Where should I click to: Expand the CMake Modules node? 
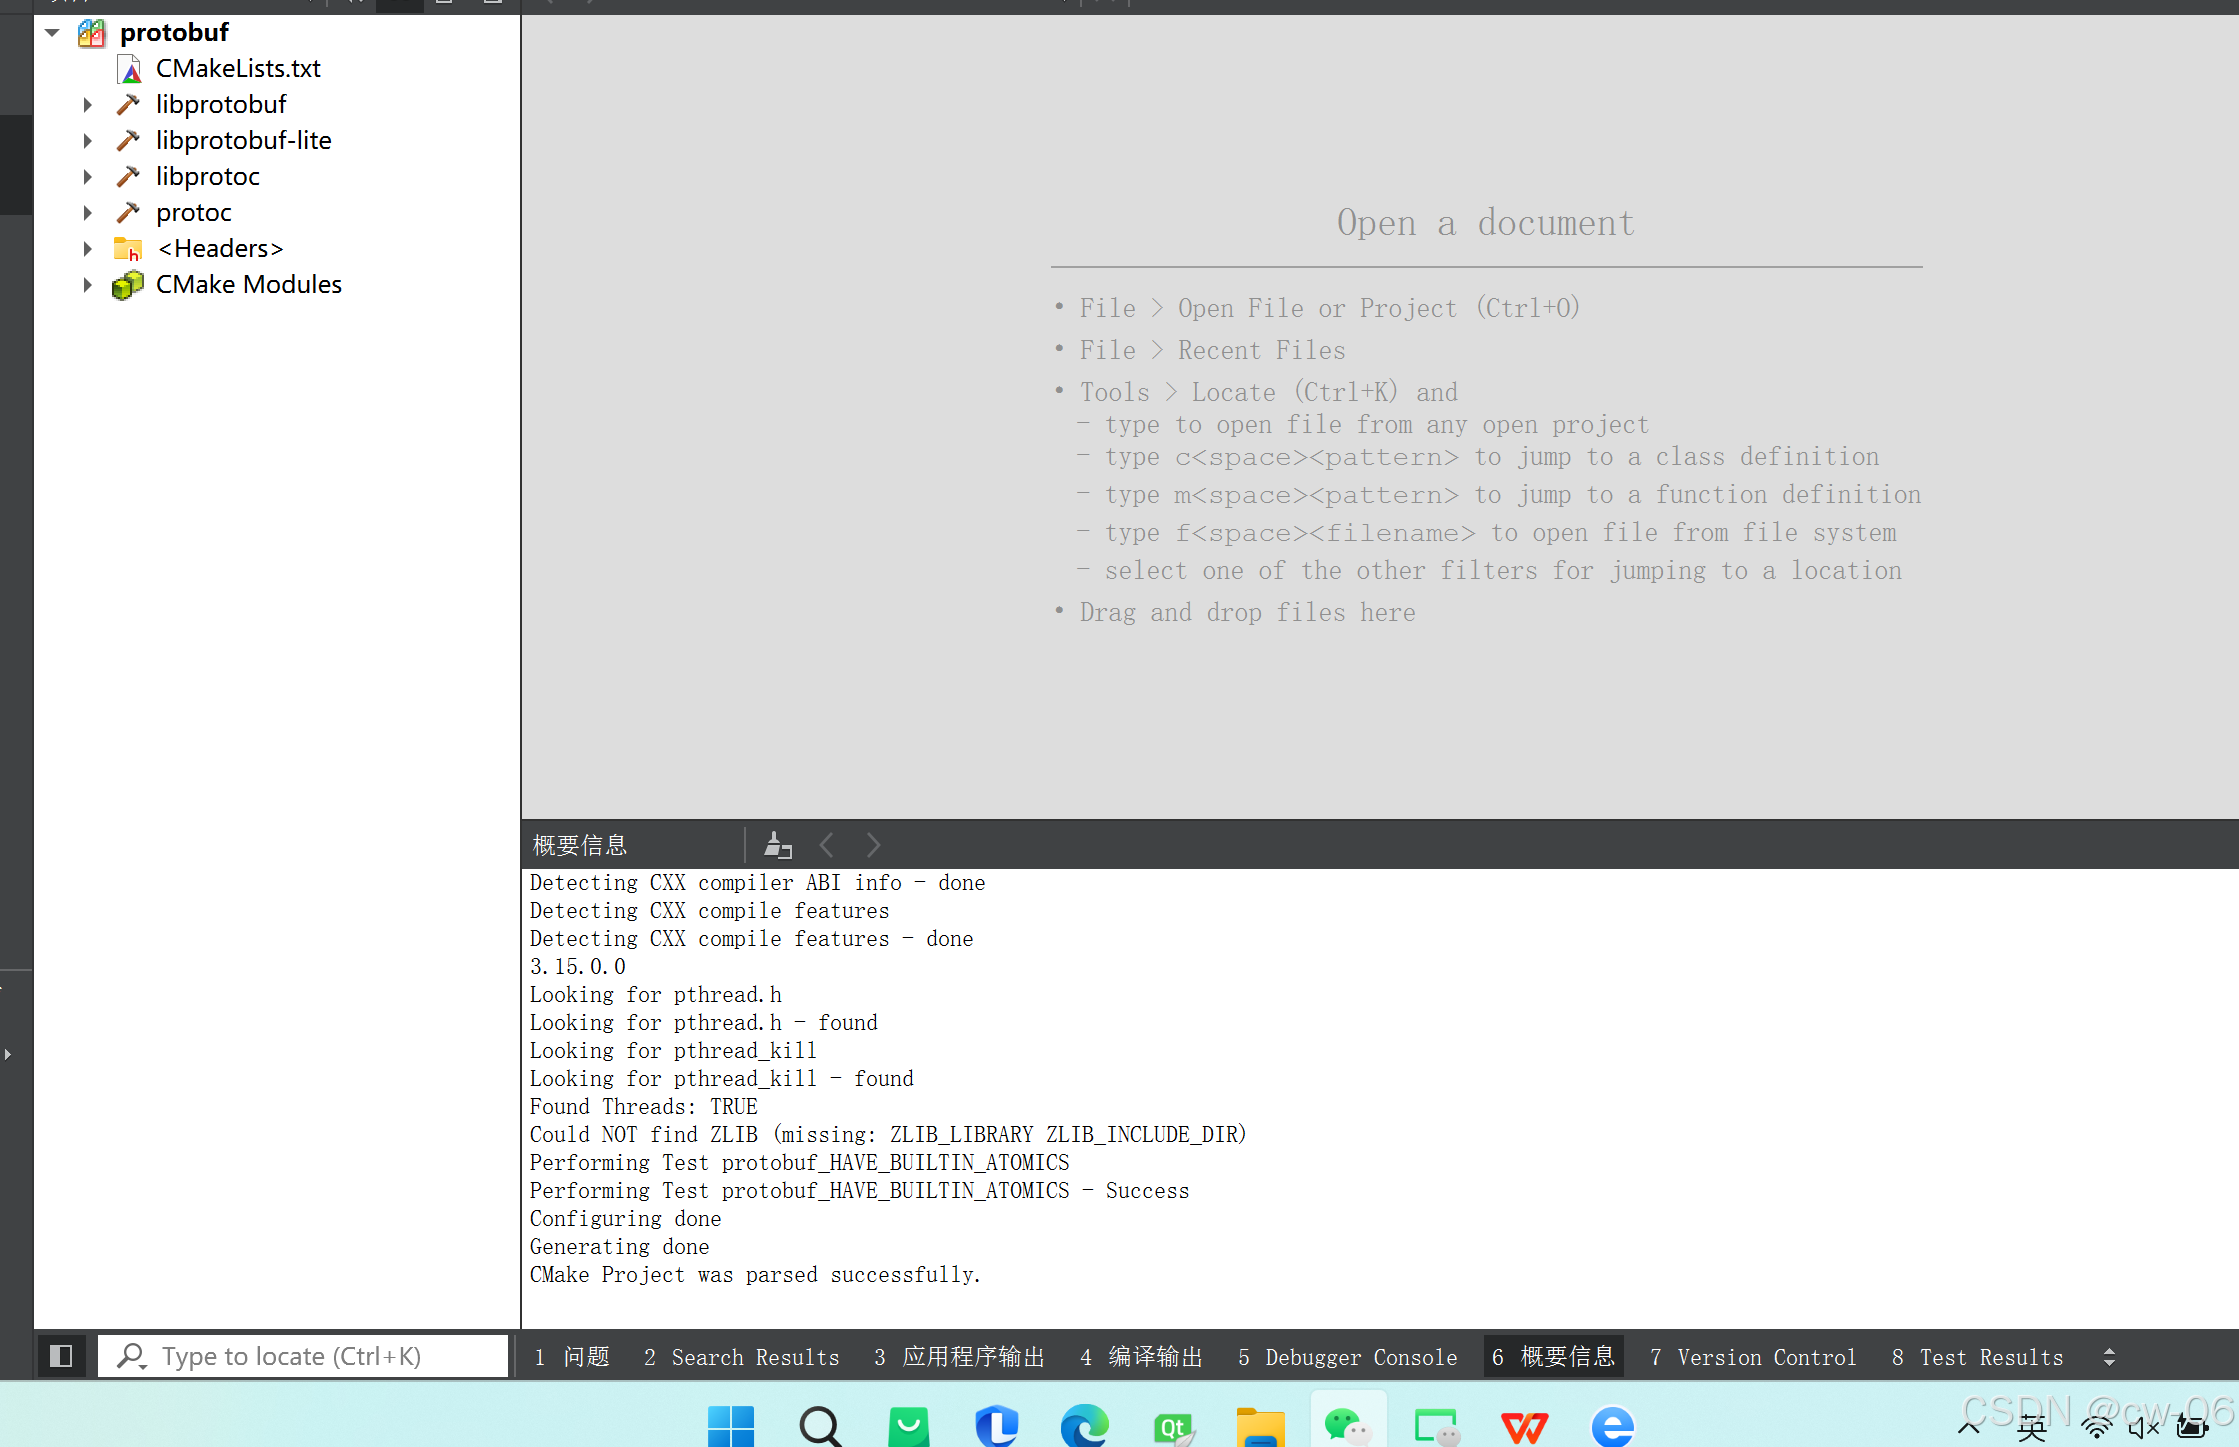pos(88,285)
